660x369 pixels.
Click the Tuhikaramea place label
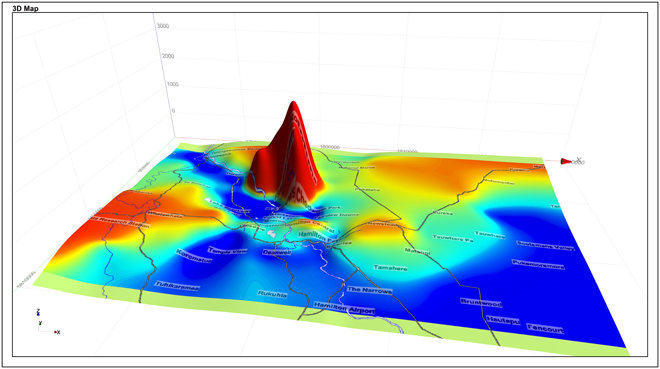coord(177,286)
